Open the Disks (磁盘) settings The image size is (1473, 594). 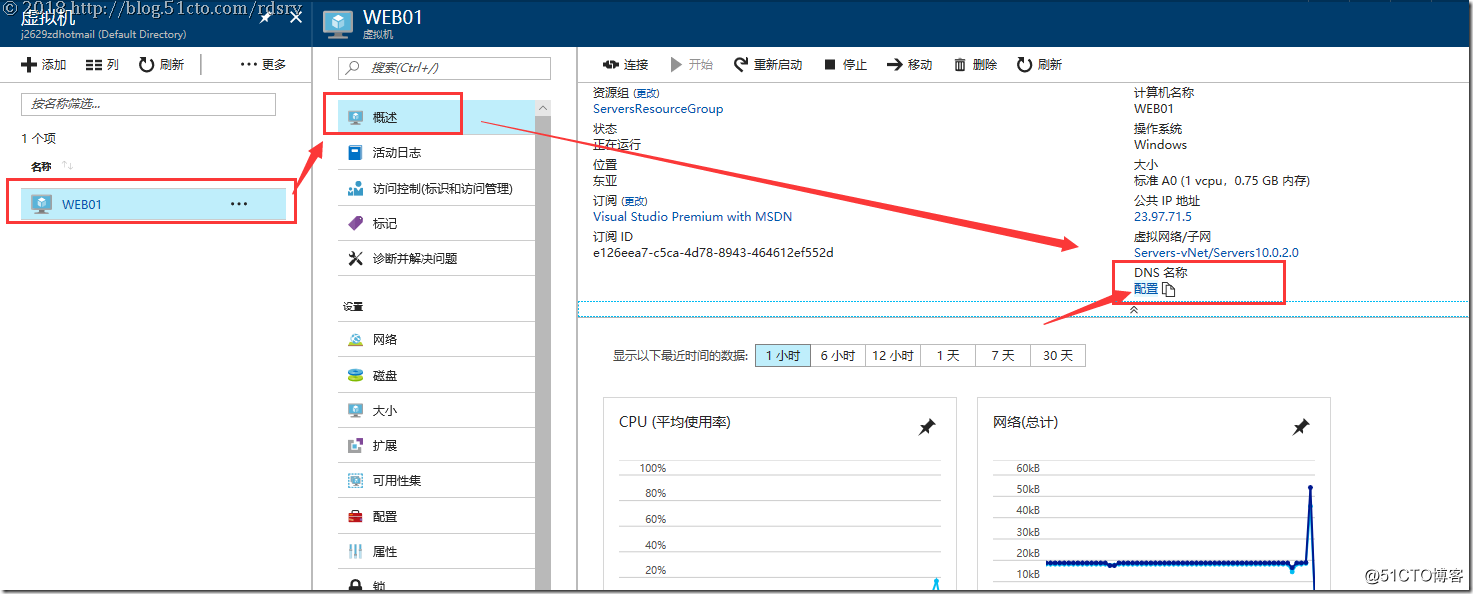436,375
